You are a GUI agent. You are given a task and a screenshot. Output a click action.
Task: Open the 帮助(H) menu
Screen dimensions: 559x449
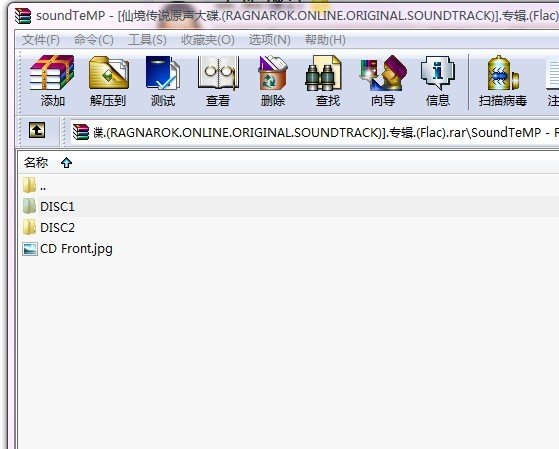pos(325,40)
